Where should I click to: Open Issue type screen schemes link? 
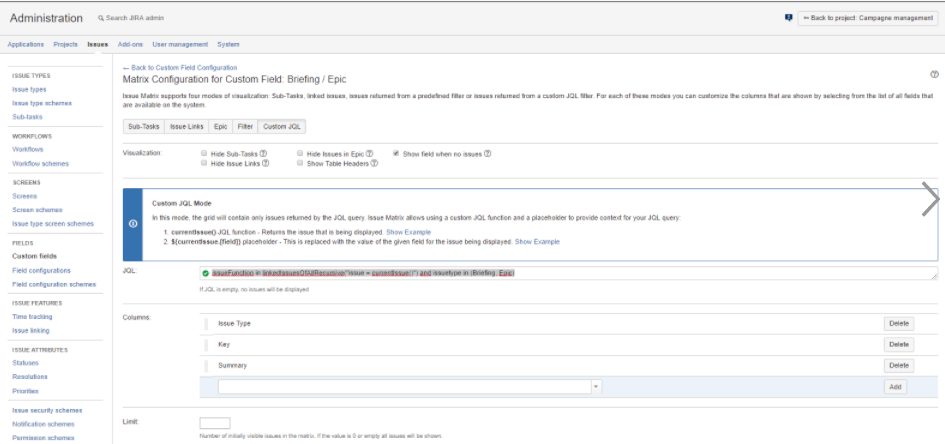coord(53,224)
